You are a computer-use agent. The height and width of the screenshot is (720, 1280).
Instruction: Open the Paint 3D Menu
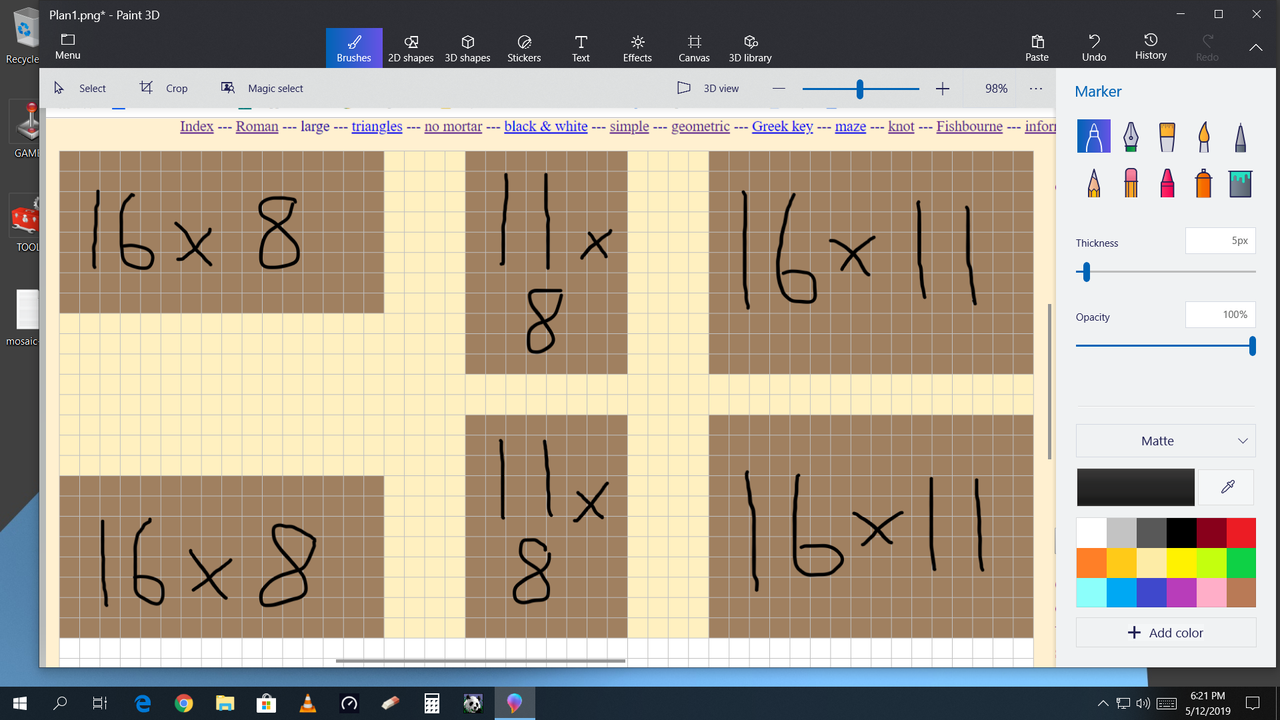click(67, 47)
